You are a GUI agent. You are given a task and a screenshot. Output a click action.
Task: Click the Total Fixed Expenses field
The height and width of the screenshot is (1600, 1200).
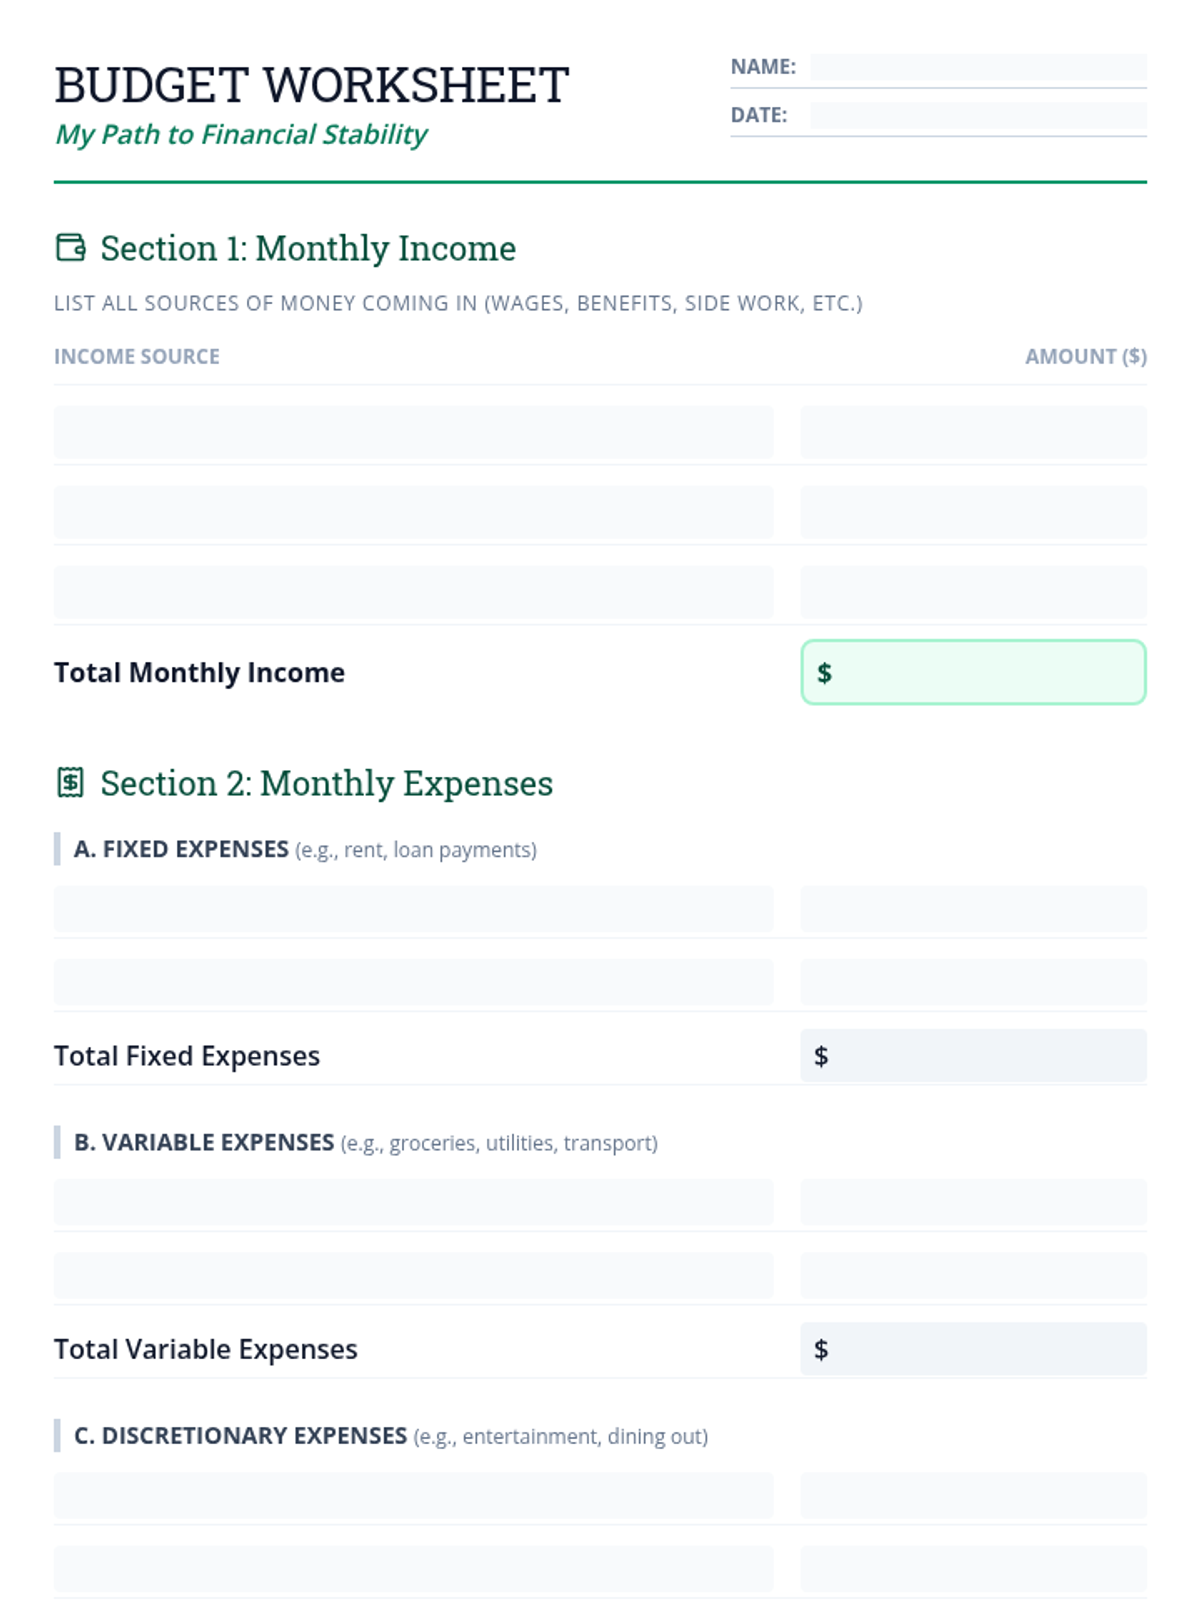pos(973,1055)
